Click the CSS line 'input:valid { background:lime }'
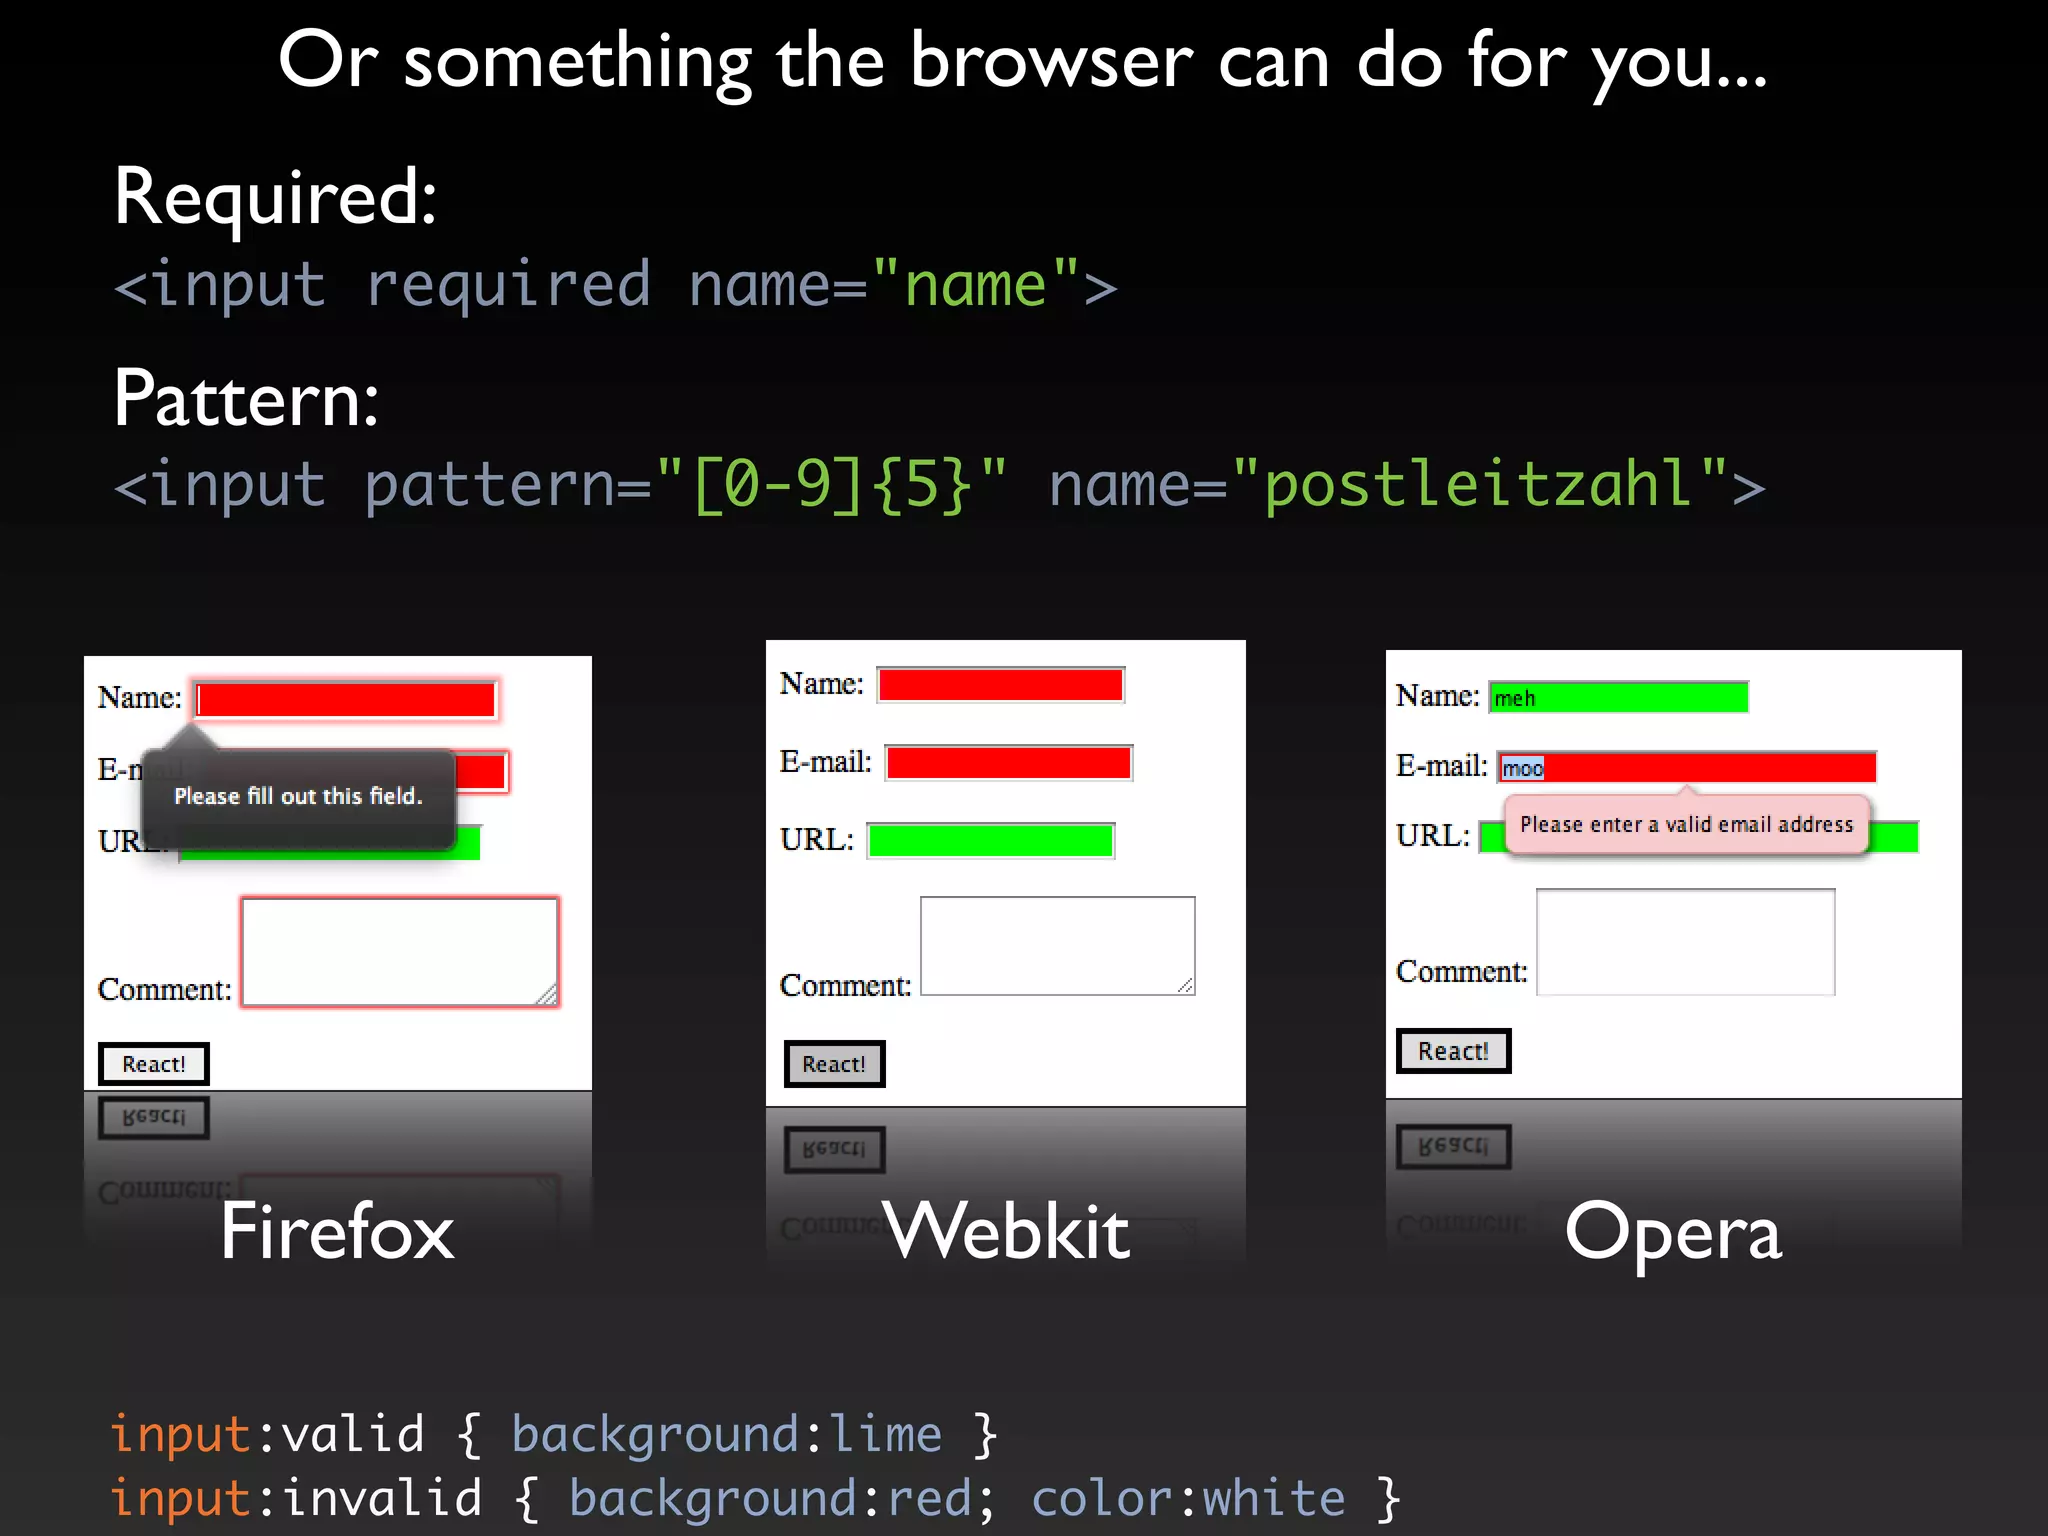This screenshot has width=2048, height=1536. point(554,1435)
